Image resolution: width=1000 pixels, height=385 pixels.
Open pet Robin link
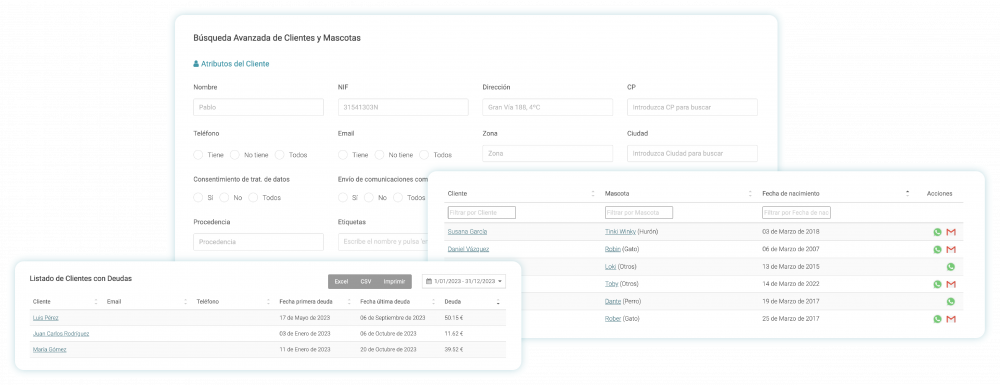tap(612, 249)
